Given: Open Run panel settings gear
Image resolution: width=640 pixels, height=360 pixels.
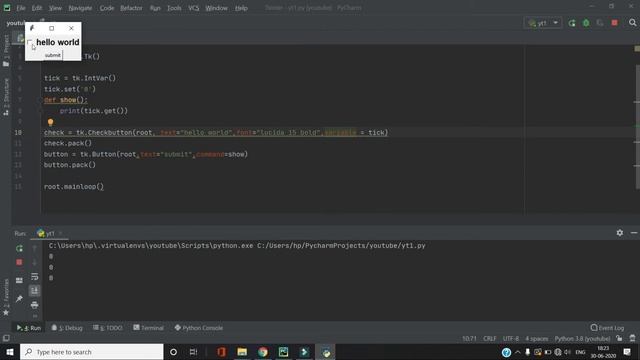Looking at the screenshot, I should click(x=620, y=233).
